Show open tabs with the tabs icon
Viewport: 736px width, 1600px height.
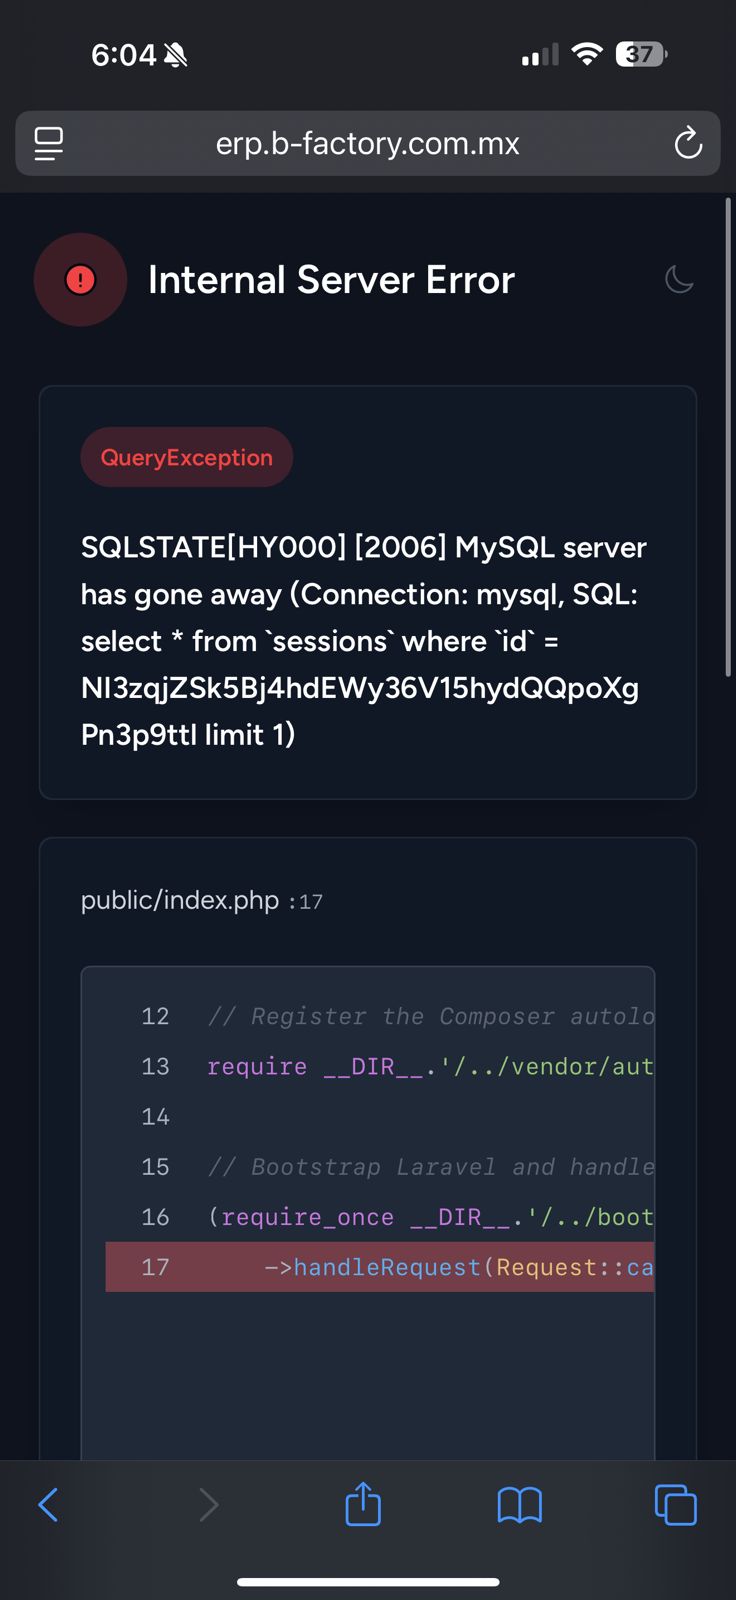675,1504
